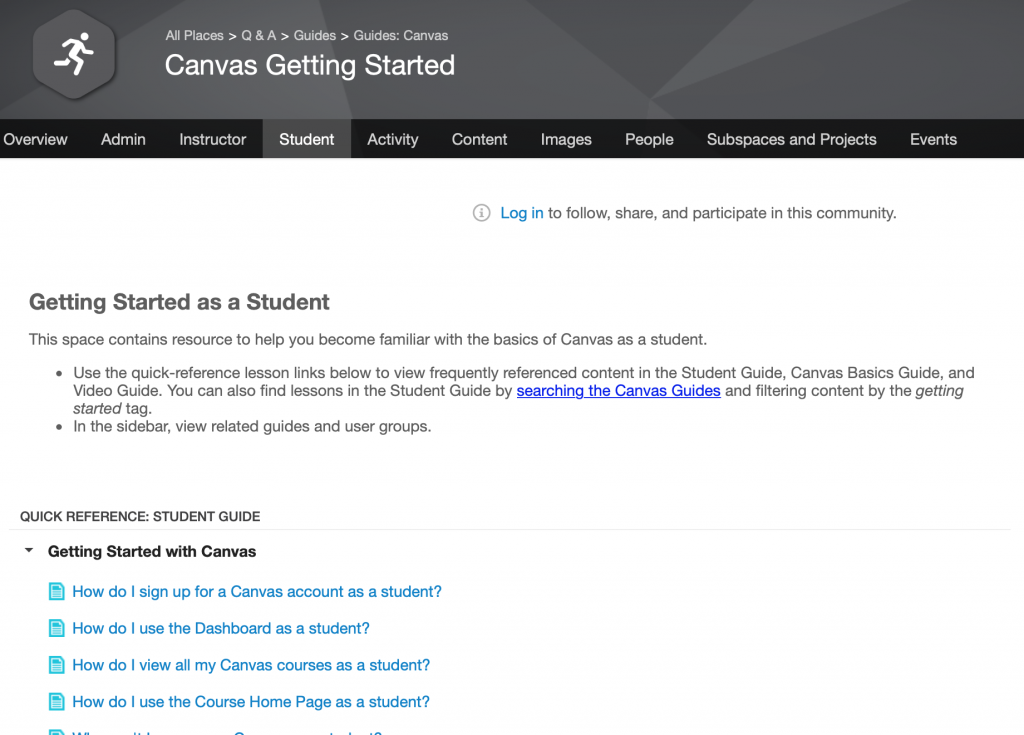Image resolution: width=1024 pixels, height=735 pixels.
Task: Click the All Places breadcrumb link
Action: (195, 36)
